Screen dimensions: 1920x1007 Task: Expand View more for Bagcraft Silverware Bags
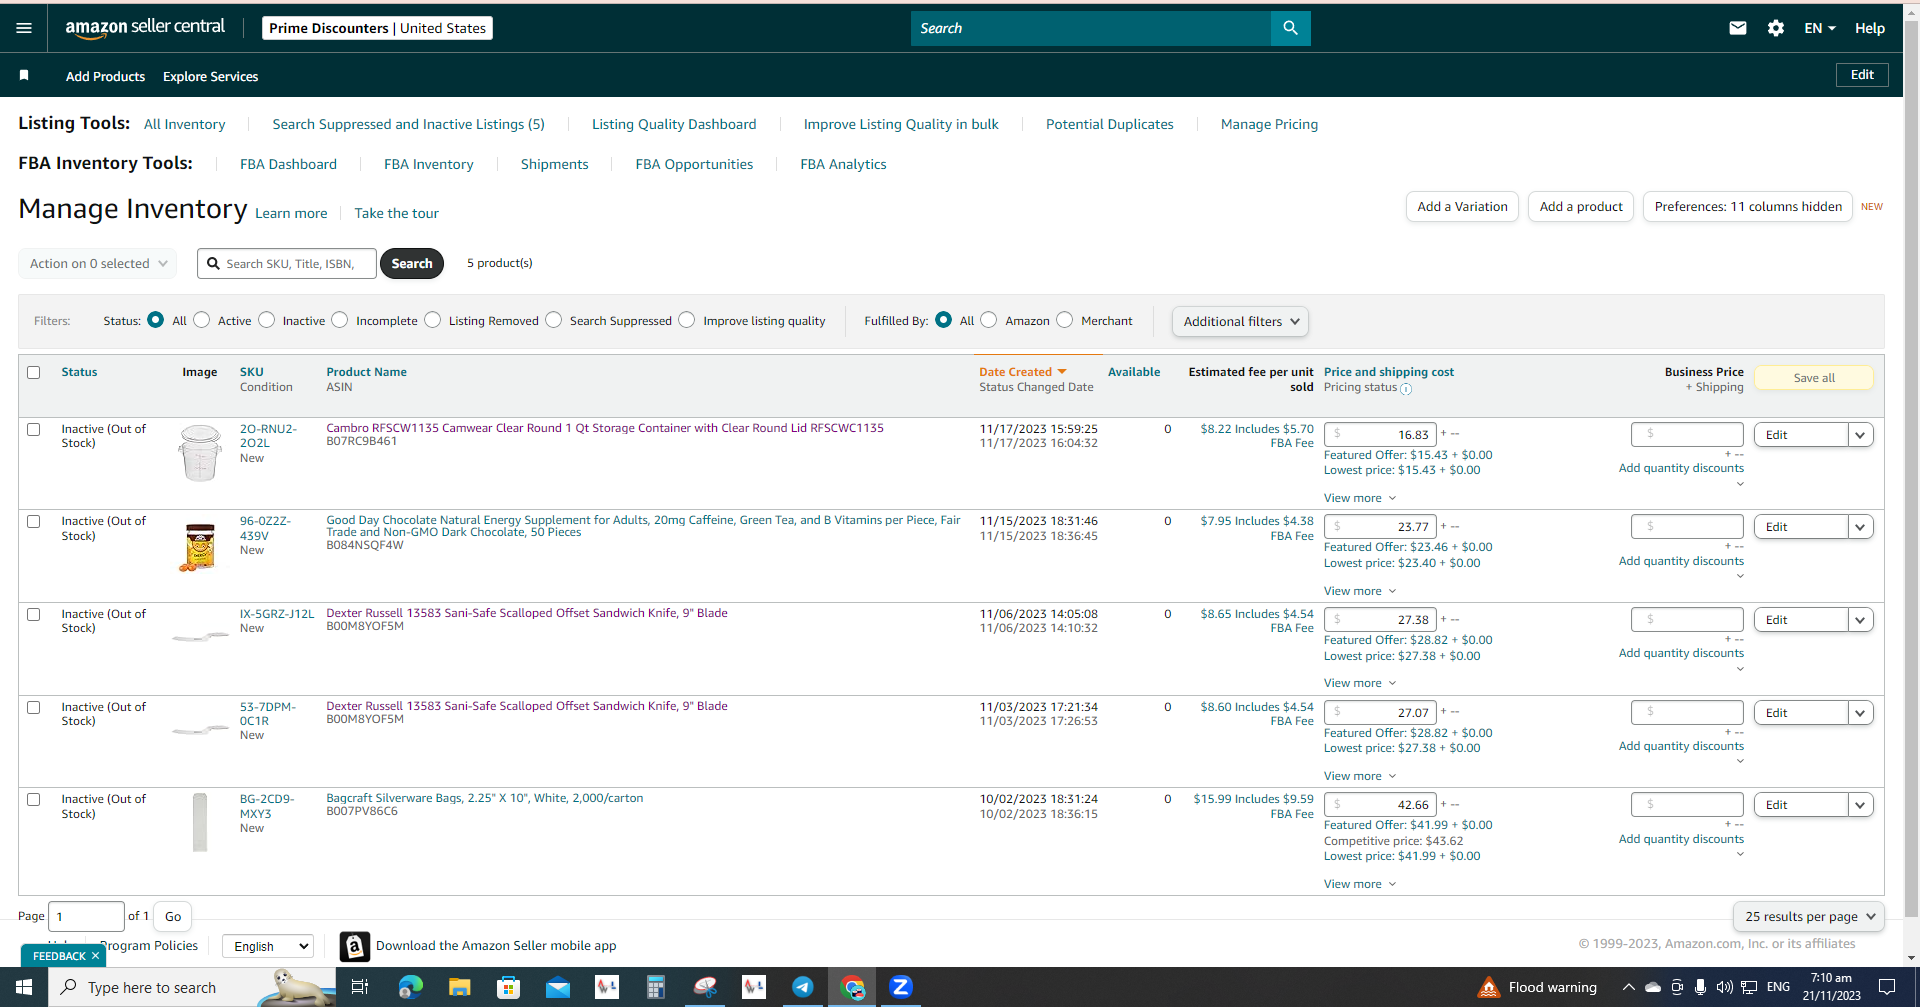coord(1360,884)
